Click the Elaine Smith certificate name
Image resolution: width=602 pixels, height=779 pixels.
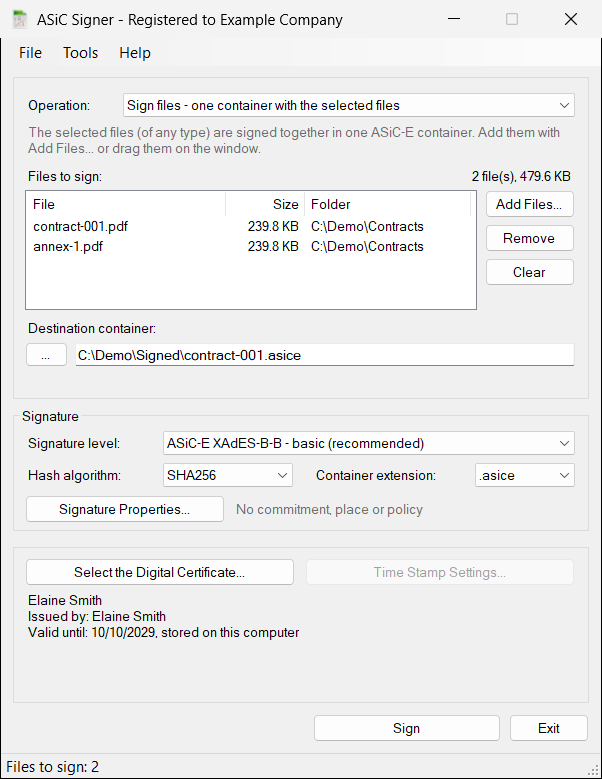(x=65, y=600)
